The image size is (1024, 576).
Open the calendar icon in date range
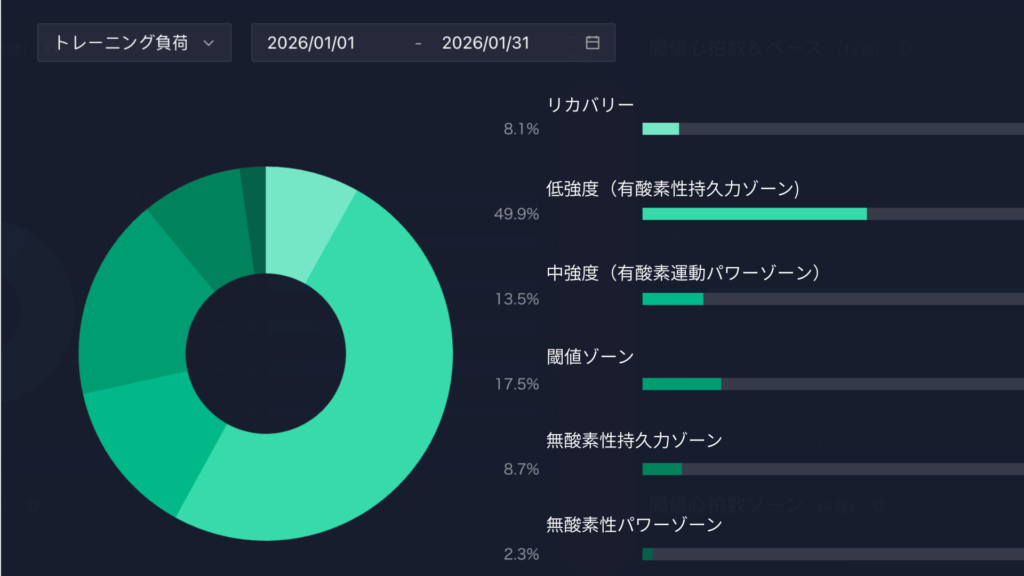coord(592,43)
